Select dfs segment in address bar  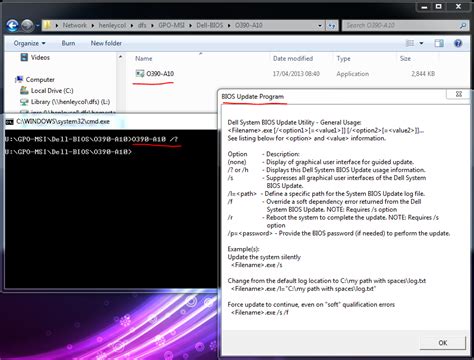(142, 25)
